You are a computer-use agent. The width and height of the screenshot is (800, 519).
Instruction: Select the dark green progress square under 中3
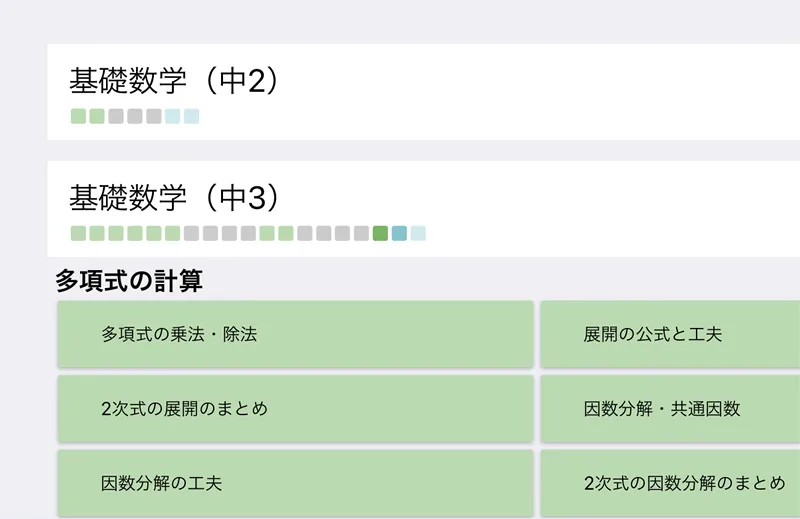380,233
